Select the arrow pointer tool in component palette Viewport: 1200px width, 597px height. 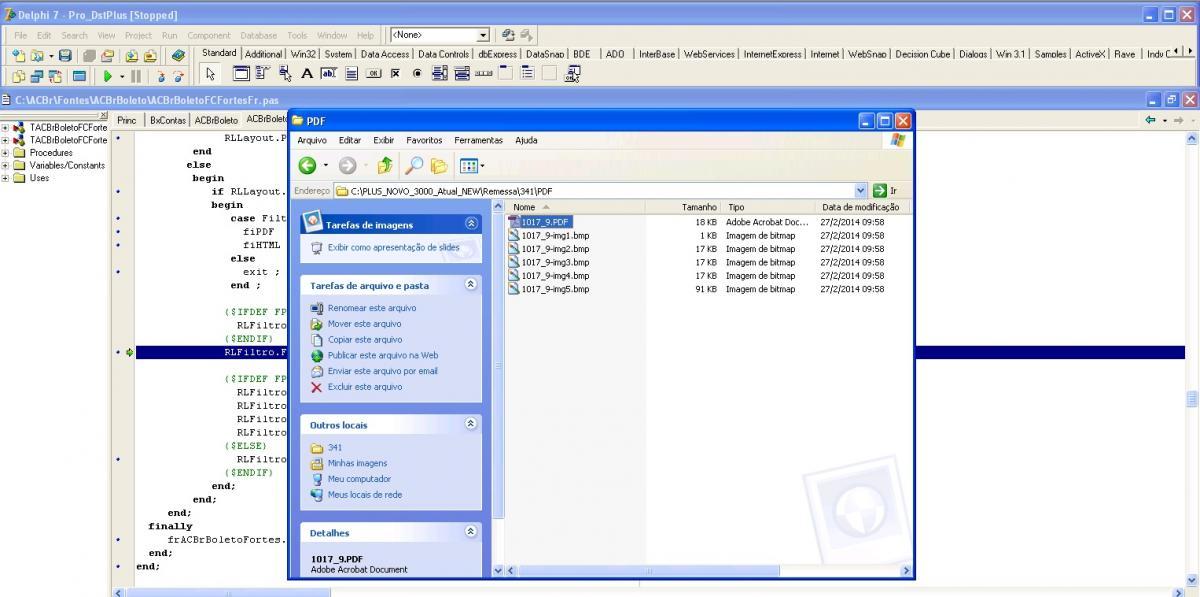click(x=210, y=74)
